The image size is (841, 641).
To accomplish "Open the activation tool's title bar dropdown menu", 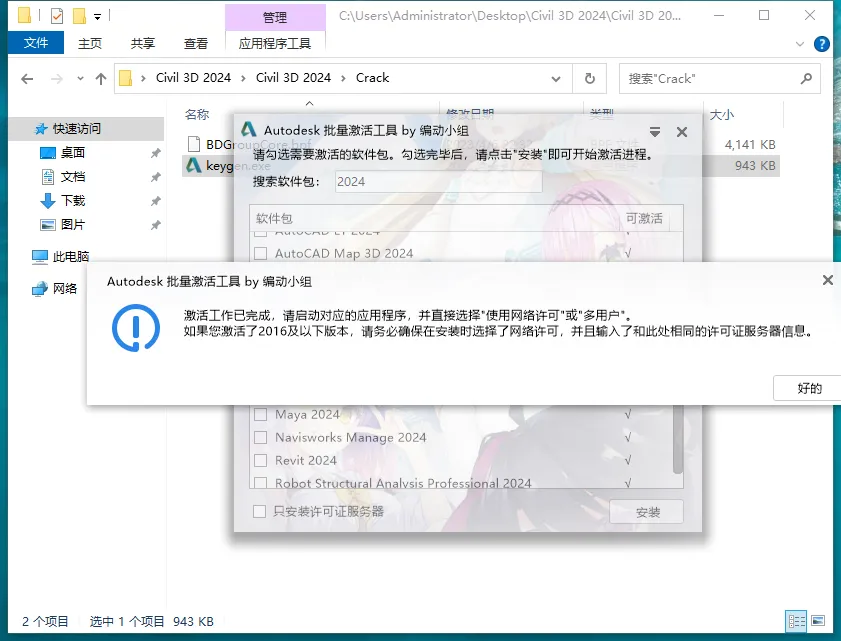I will coord(655,131).
